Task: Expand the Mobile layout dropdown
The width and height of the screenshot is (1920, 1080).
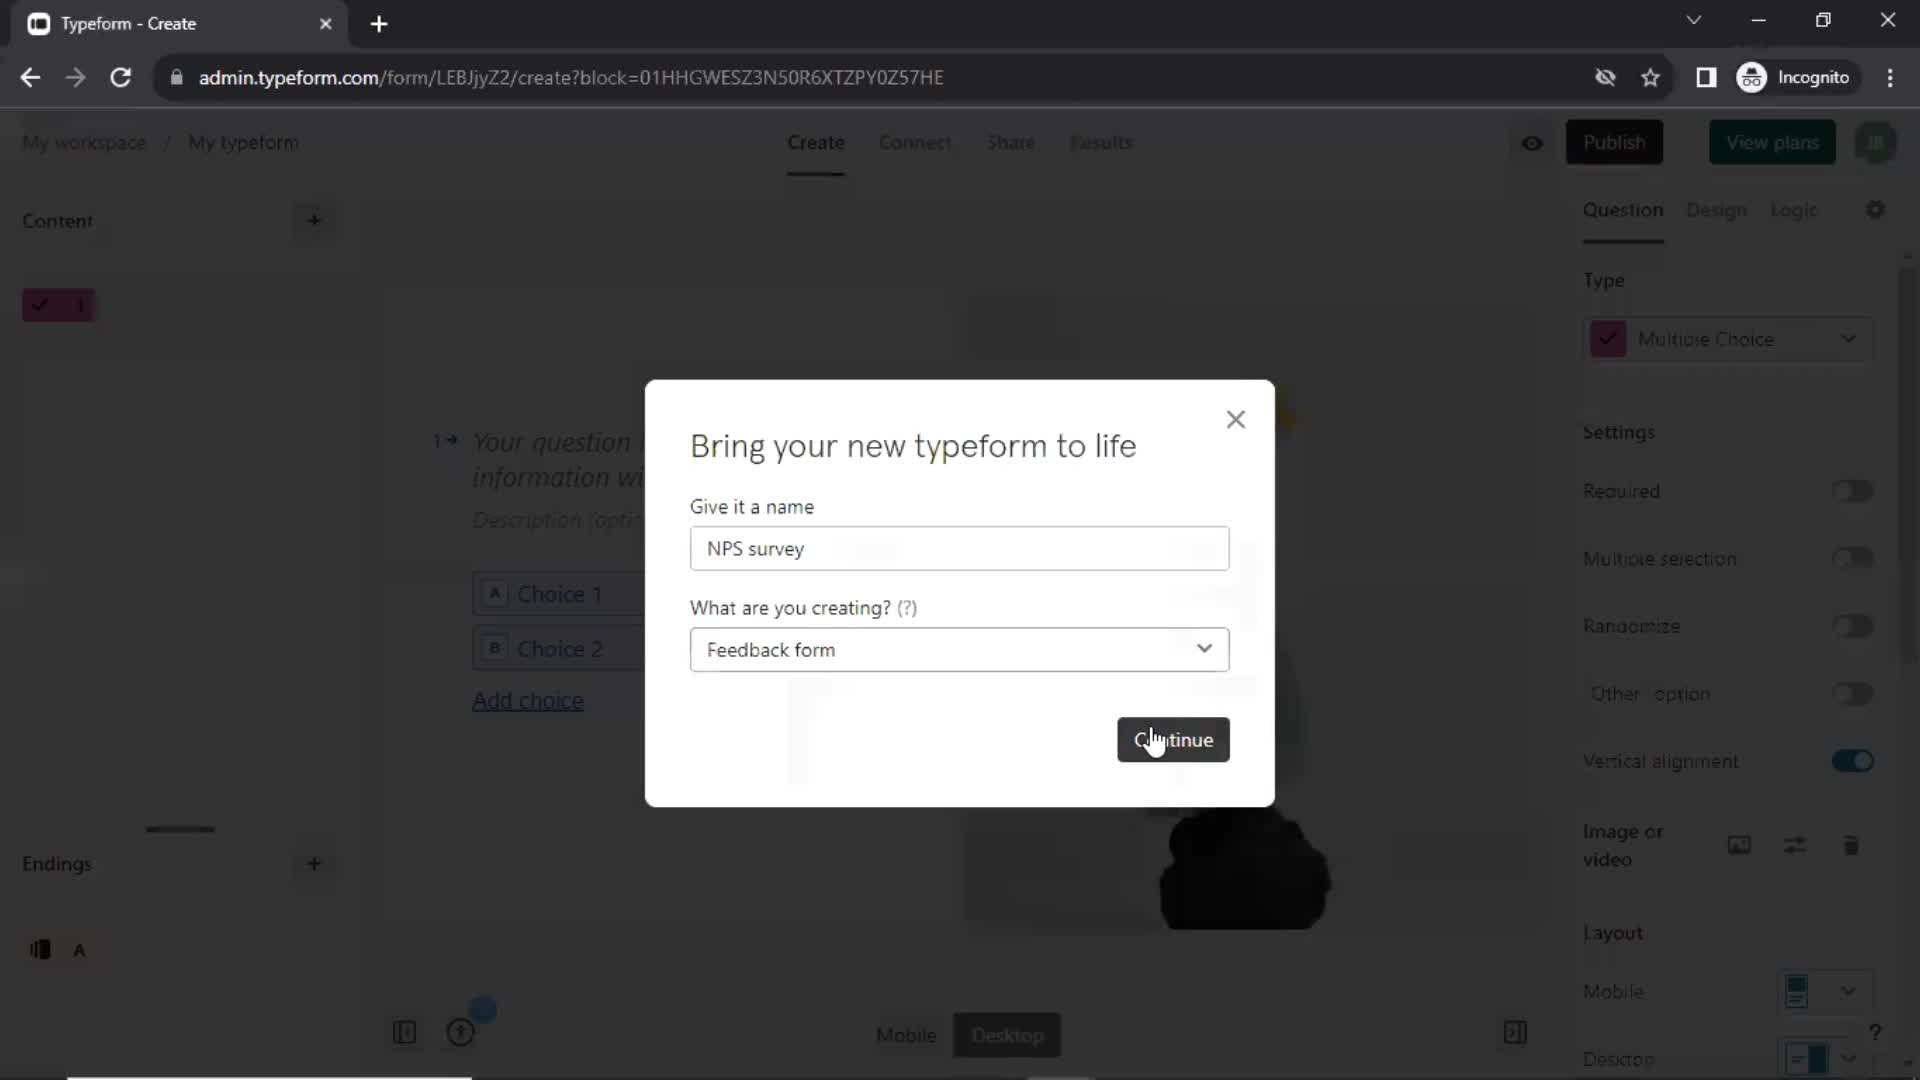Action: [1825, 991]
